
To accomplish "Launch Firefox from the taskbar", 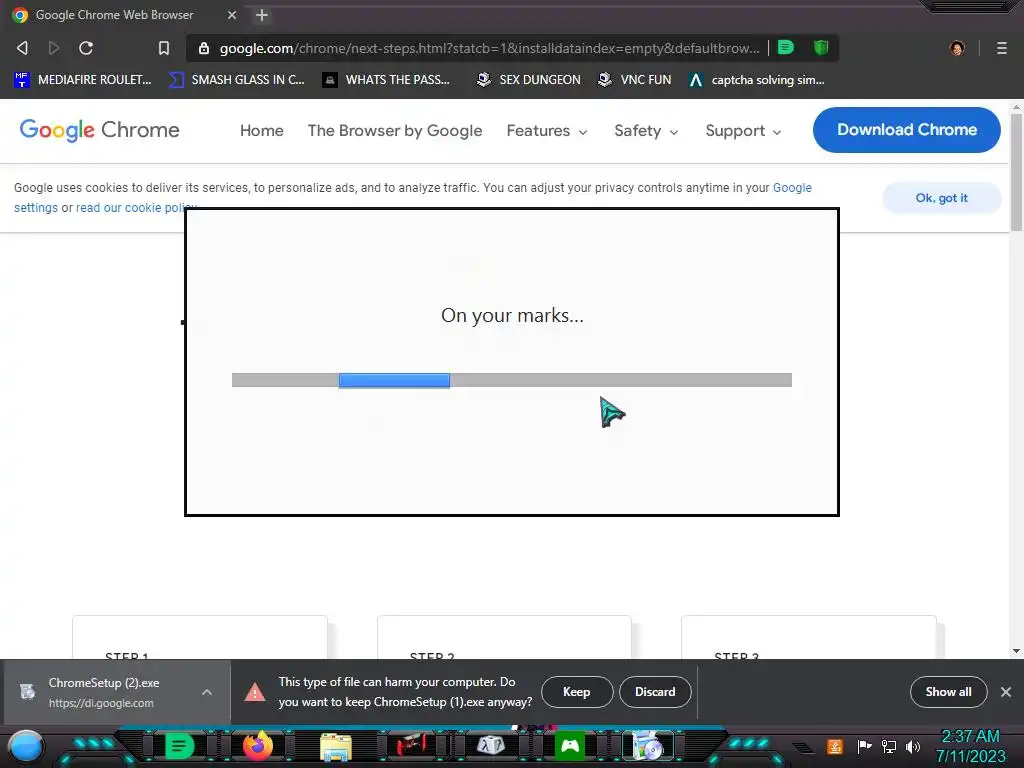I will (258, 746).
